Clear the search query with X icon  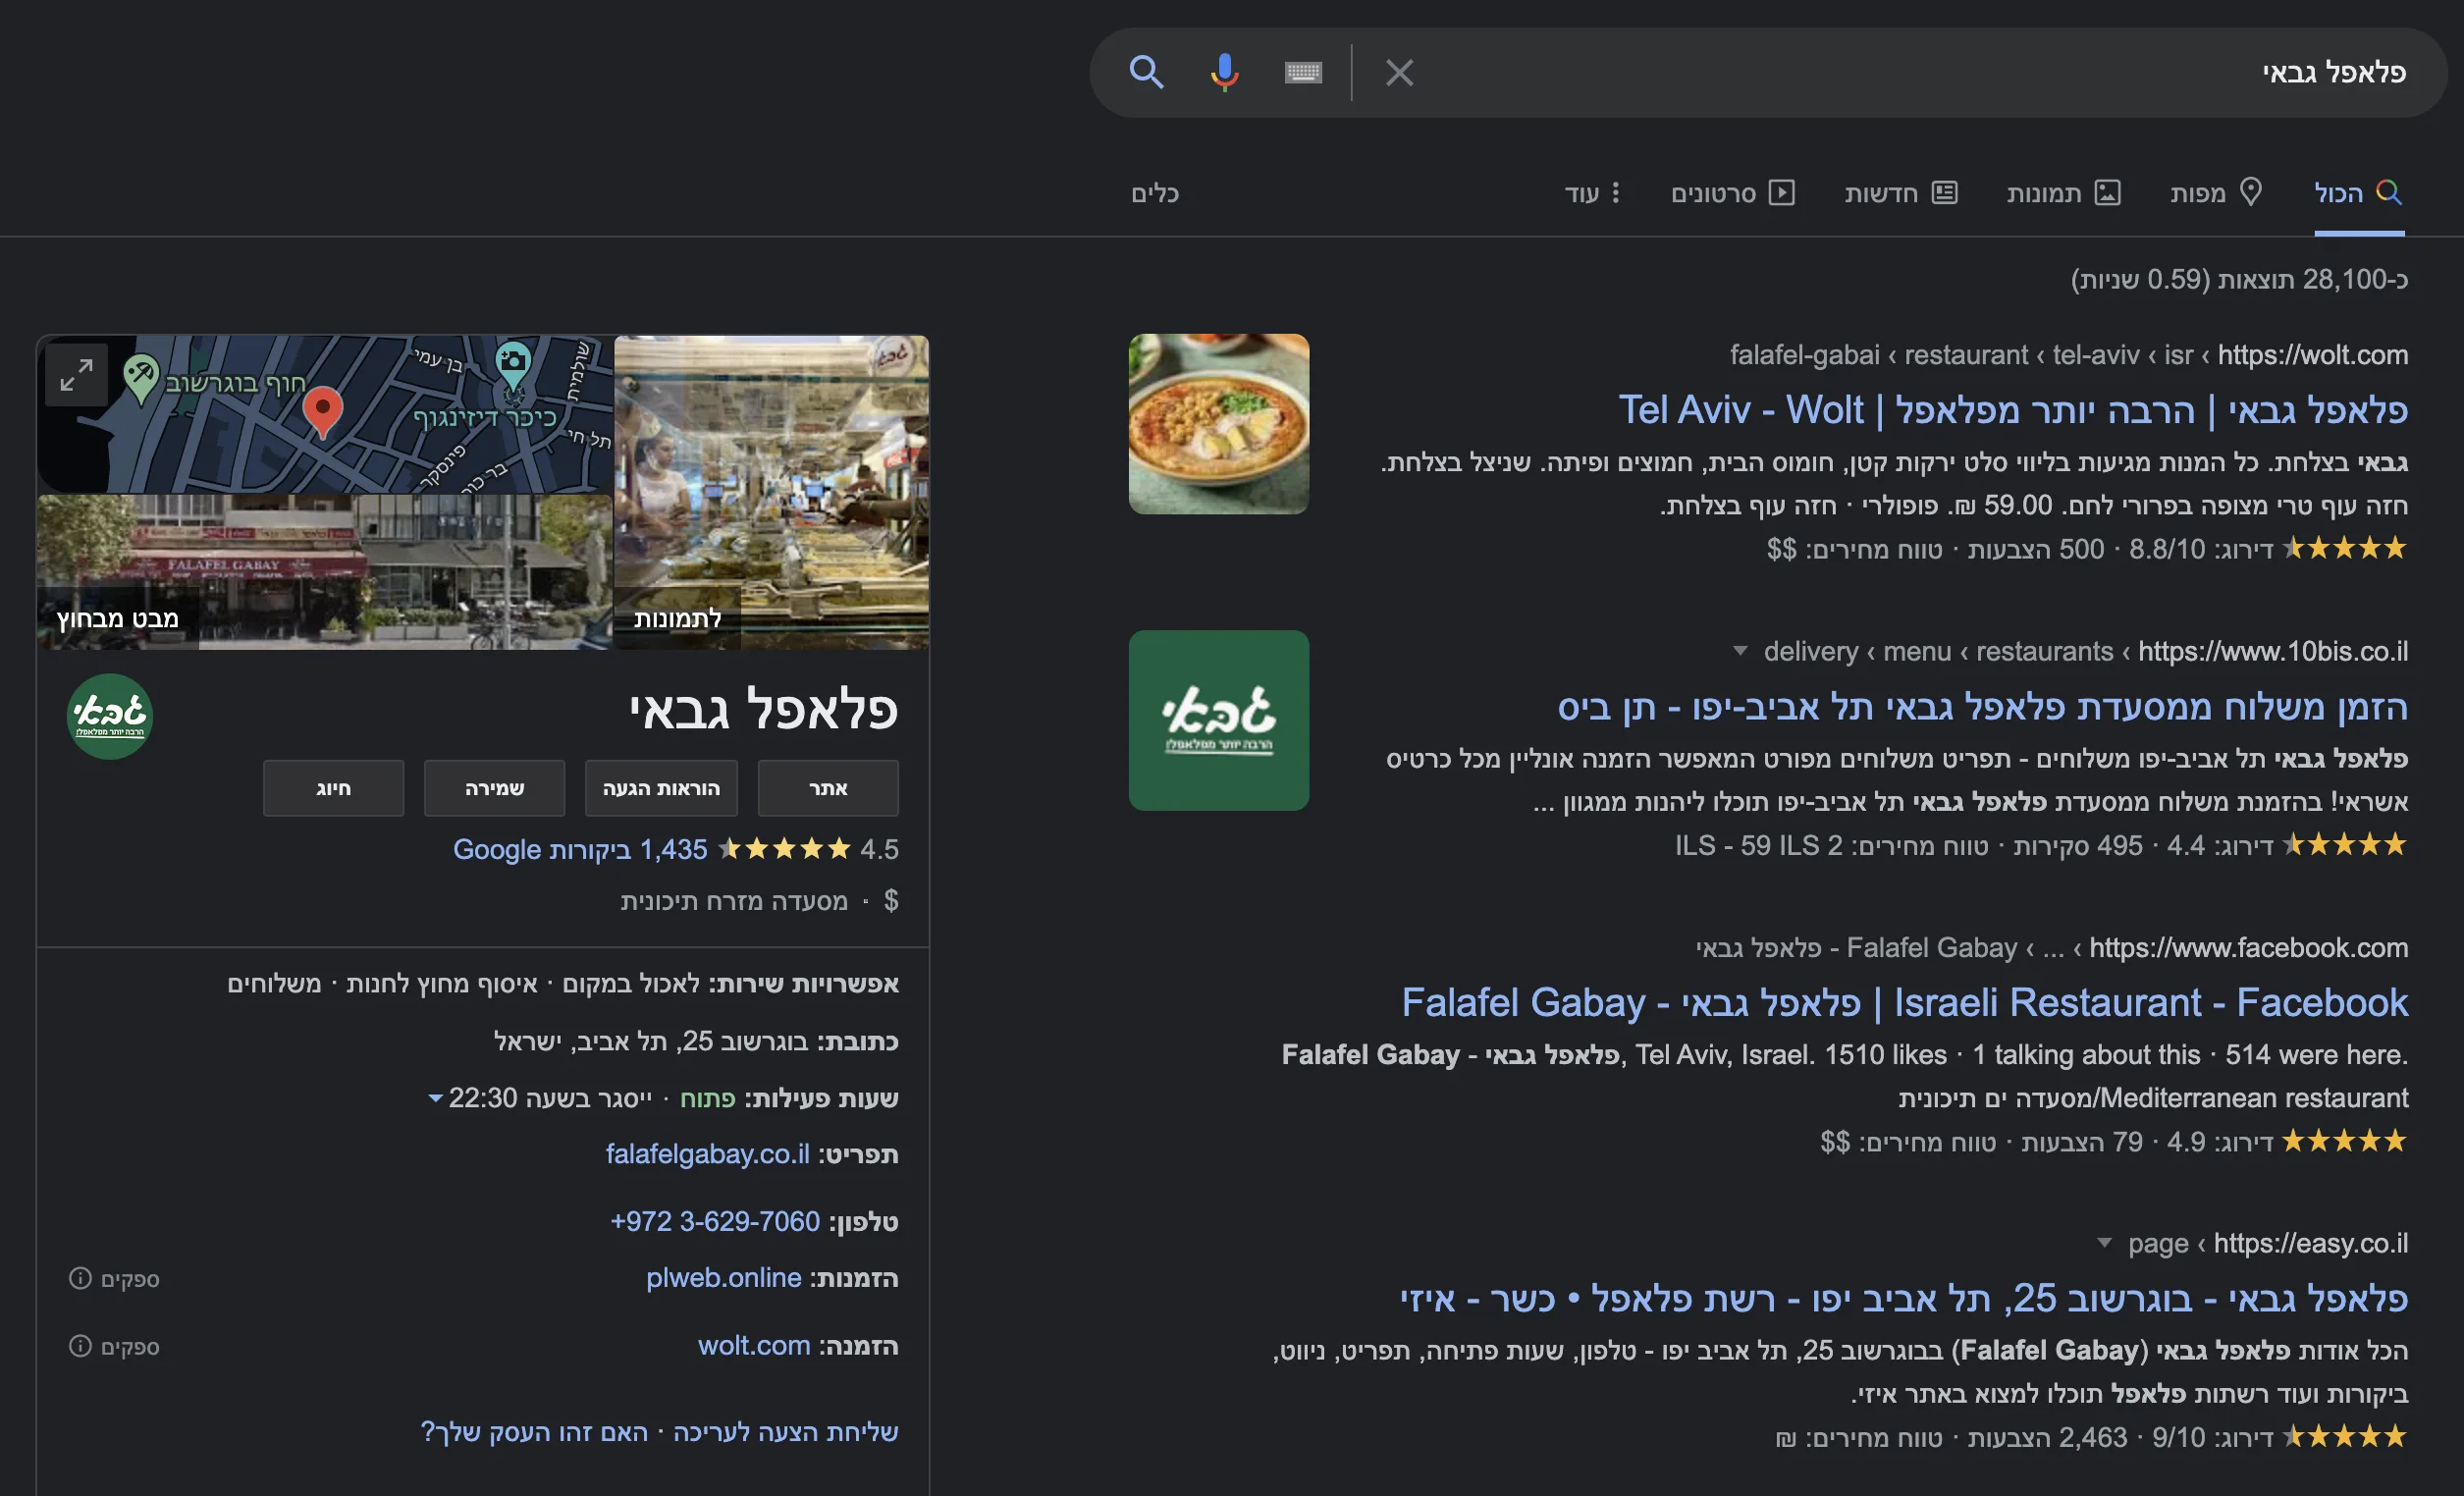(1399, 72)
